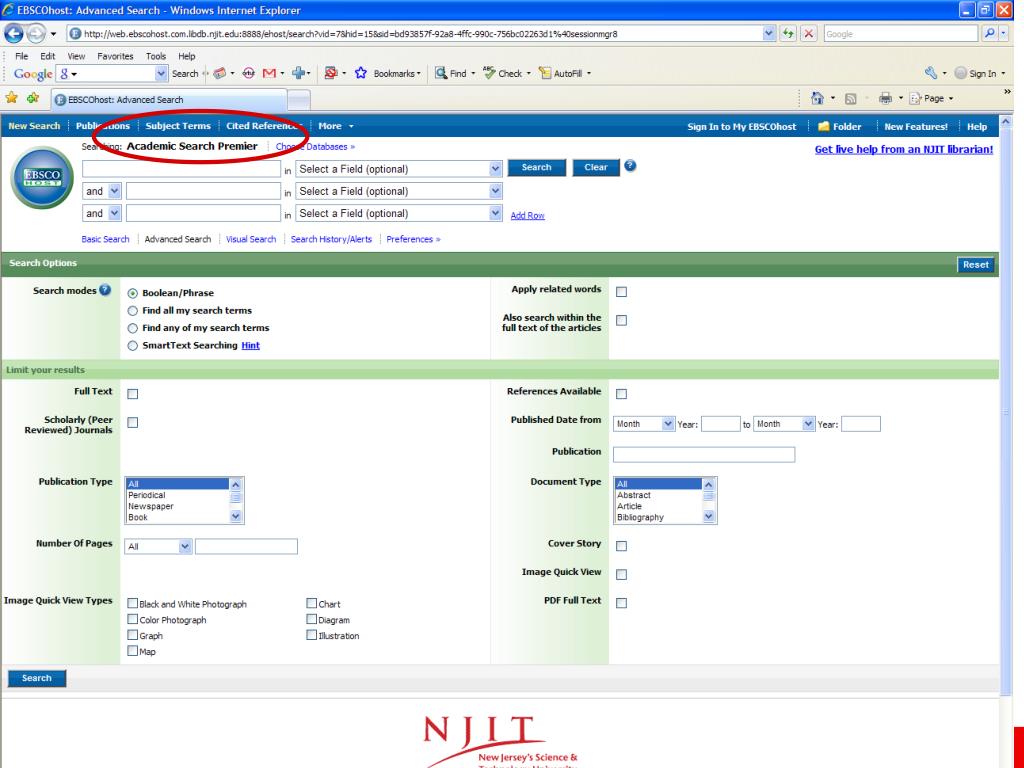Open the Gmail icon in Google toolbar

point(269,74)
